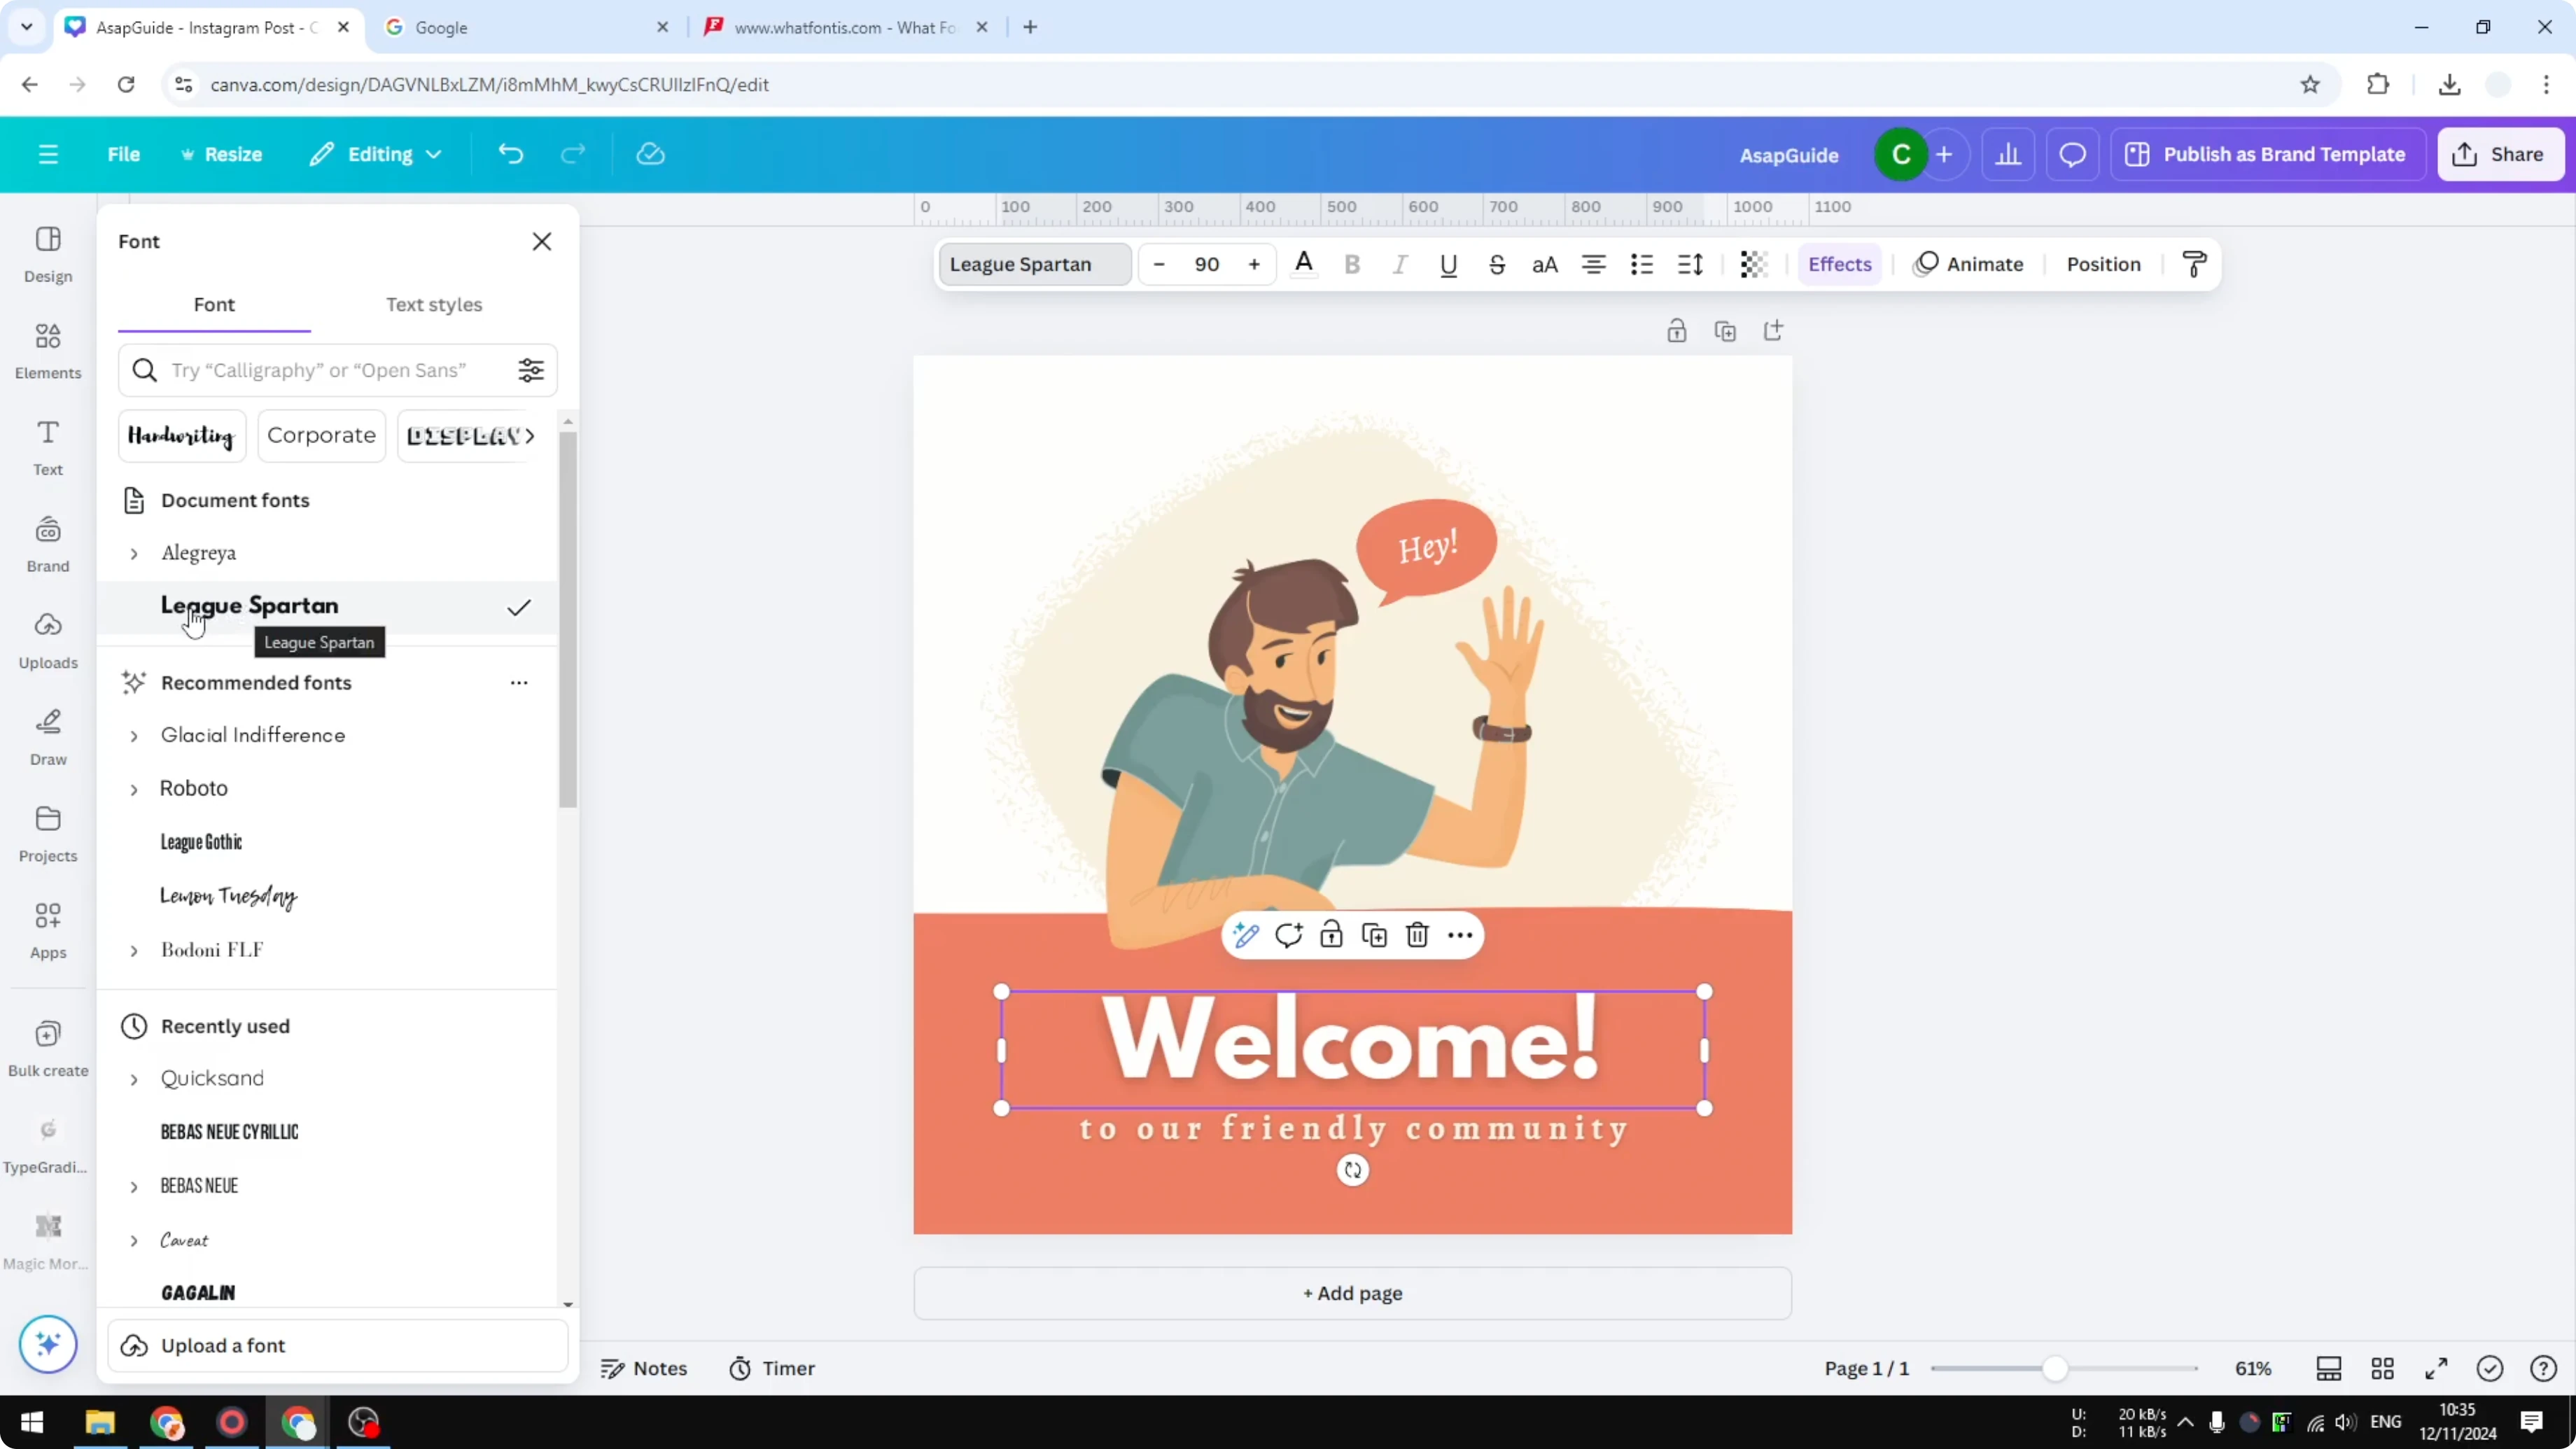Toggle bold formatting on the text

1352,264
